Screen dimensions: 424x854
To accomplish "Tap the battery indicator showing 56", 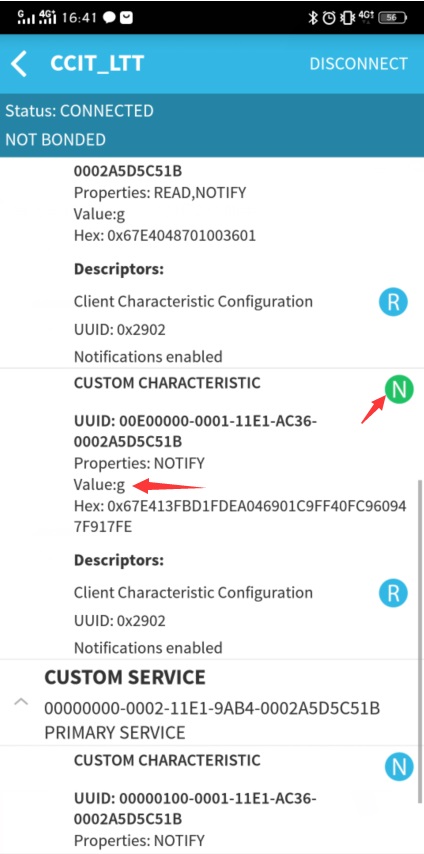I will pyautogui.click(x=392, y=17).
